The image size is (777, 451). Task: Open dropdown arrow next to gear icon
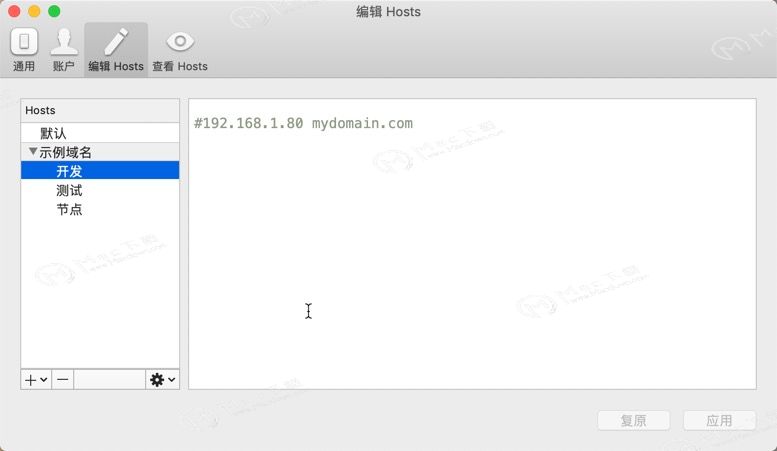pos(171,380)
